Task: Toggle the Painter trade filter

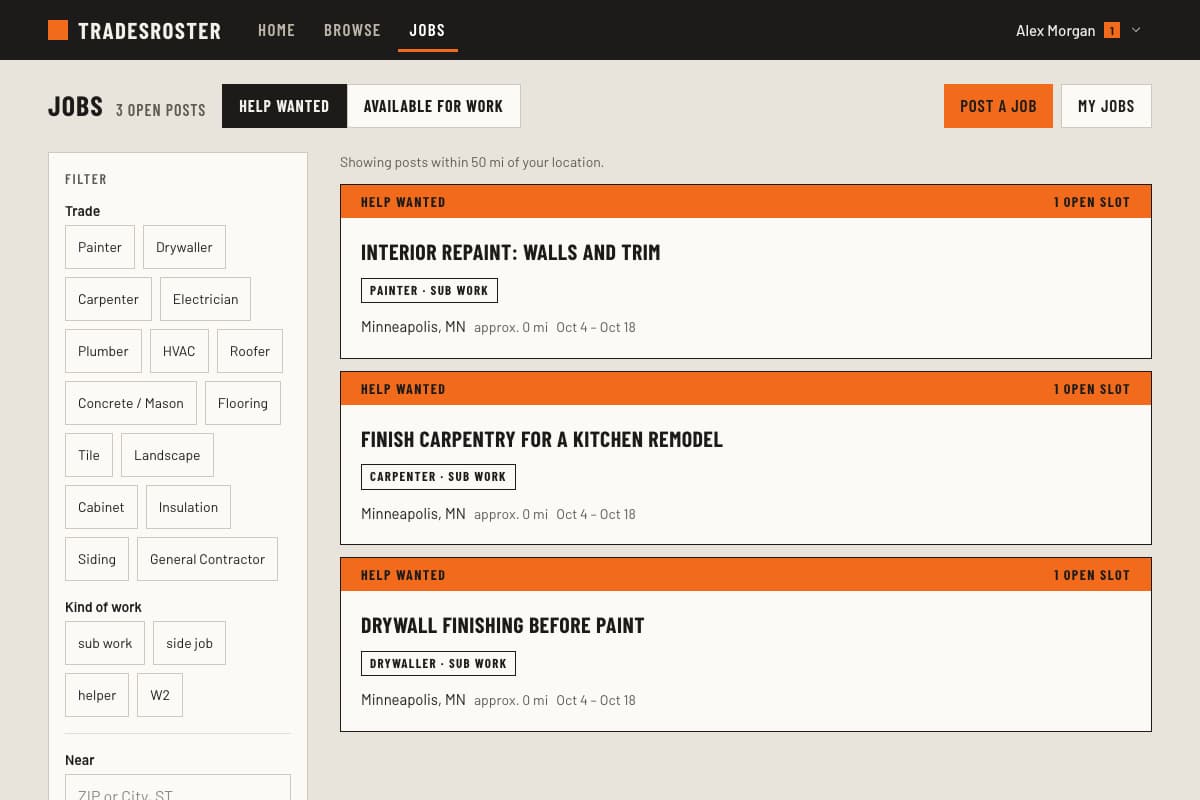Action: pyautogui.click(x=100, y=247)
